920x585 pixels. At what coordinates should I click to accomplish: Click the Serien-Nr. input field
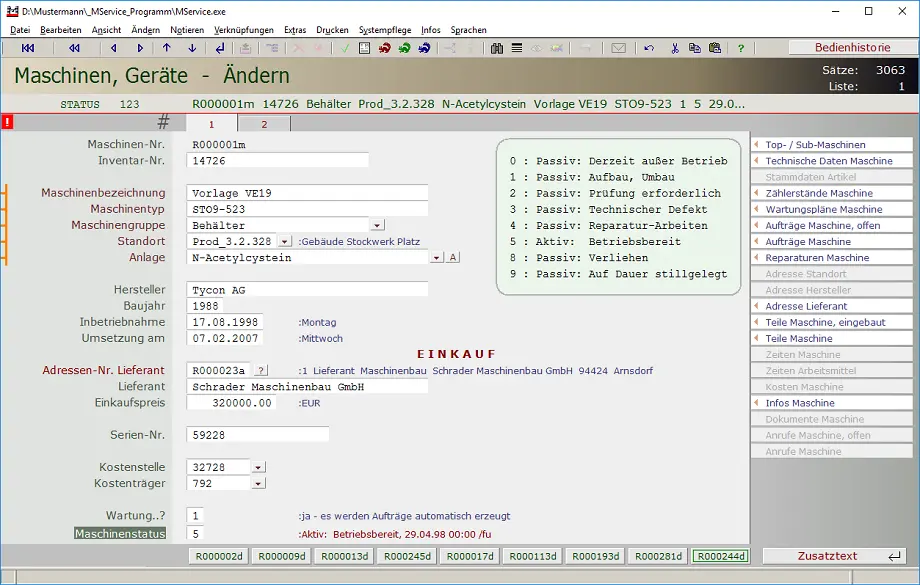pos(257,435)
